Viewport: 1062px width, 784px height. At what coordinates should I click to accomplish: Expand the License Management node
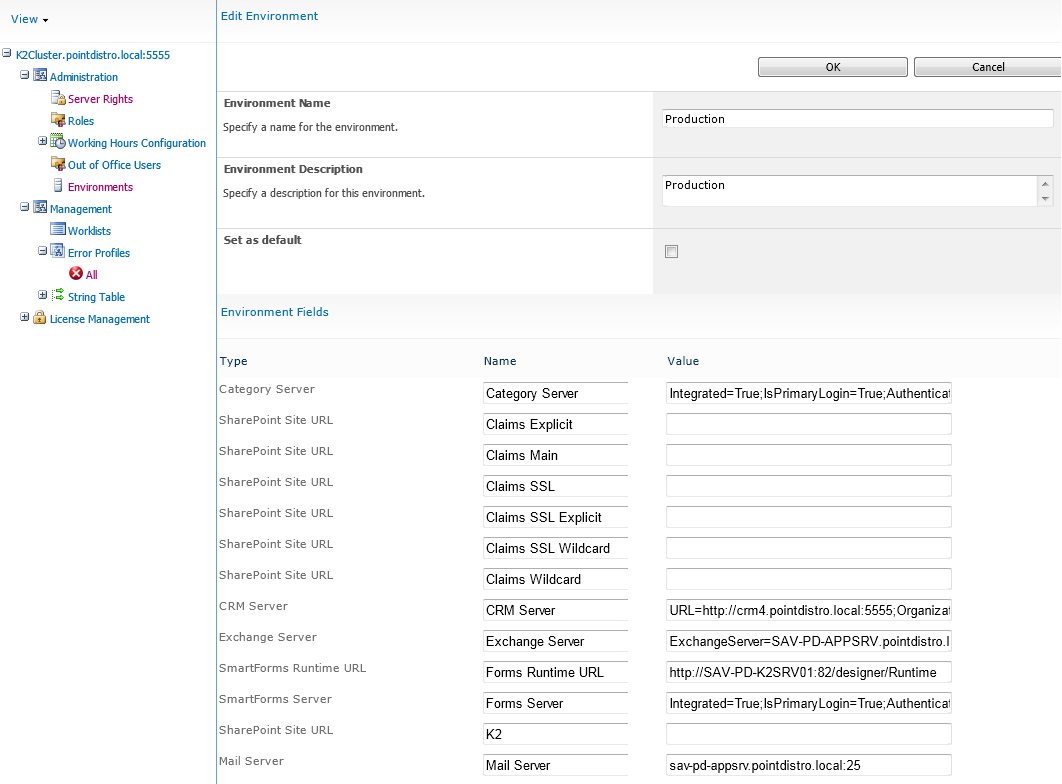click(x=25, y=318)
